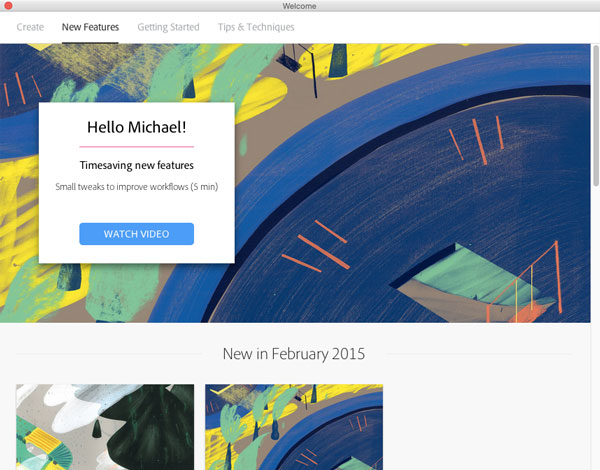Switch to the Create tab
The image size is (600, 470).
(x=30, y=27)
